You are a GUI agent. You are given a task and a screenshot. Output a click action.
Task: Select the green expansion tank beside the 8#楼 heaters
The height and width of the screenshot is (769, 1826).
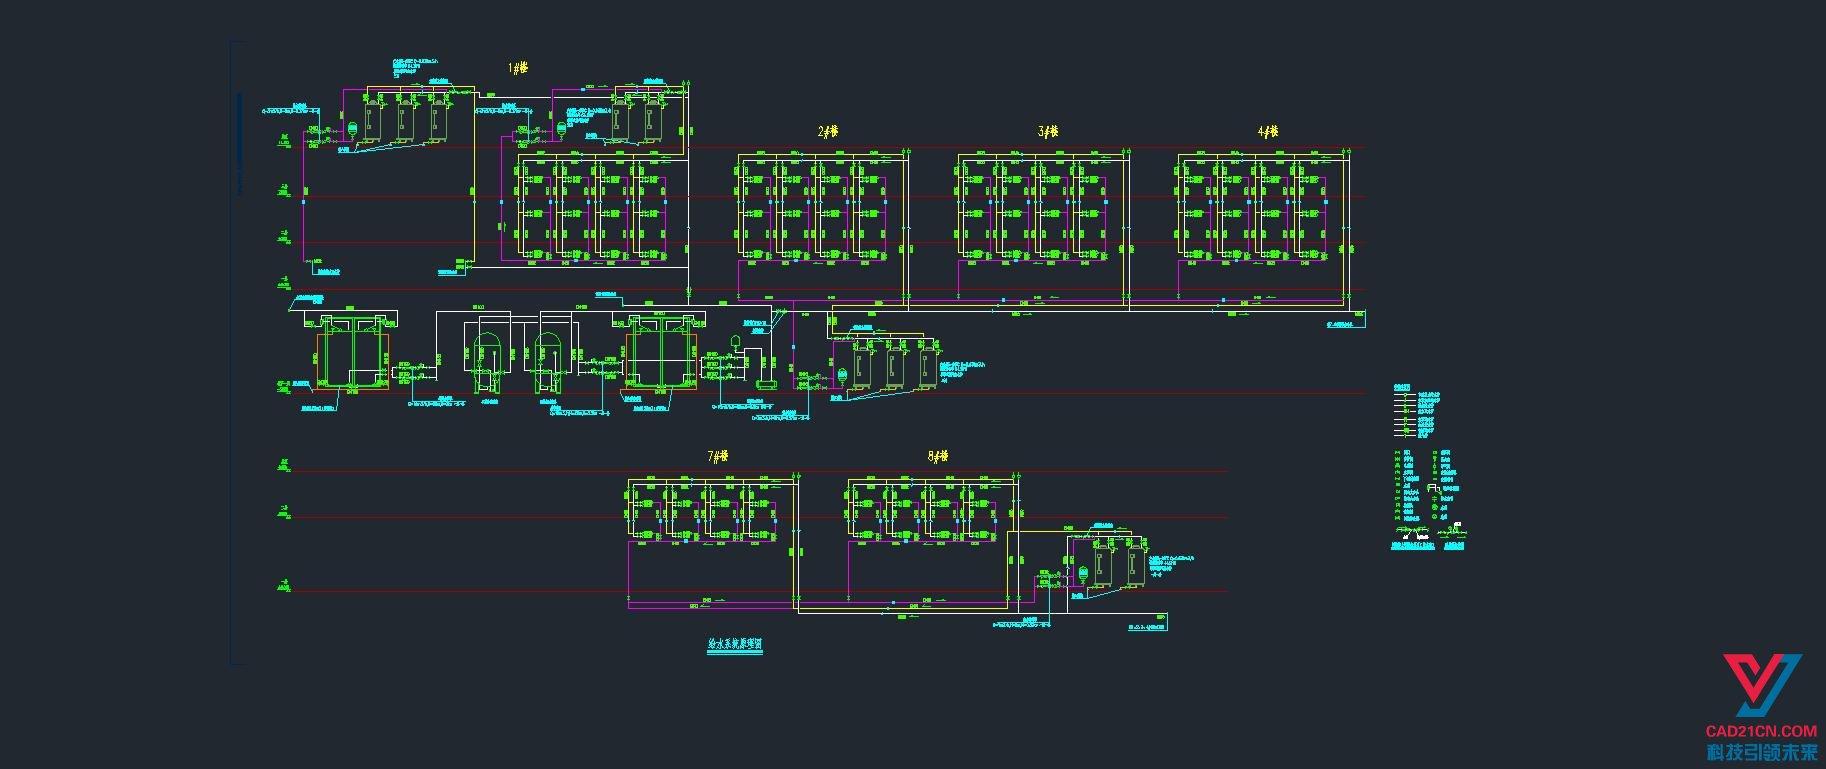tap(1083, 574)
